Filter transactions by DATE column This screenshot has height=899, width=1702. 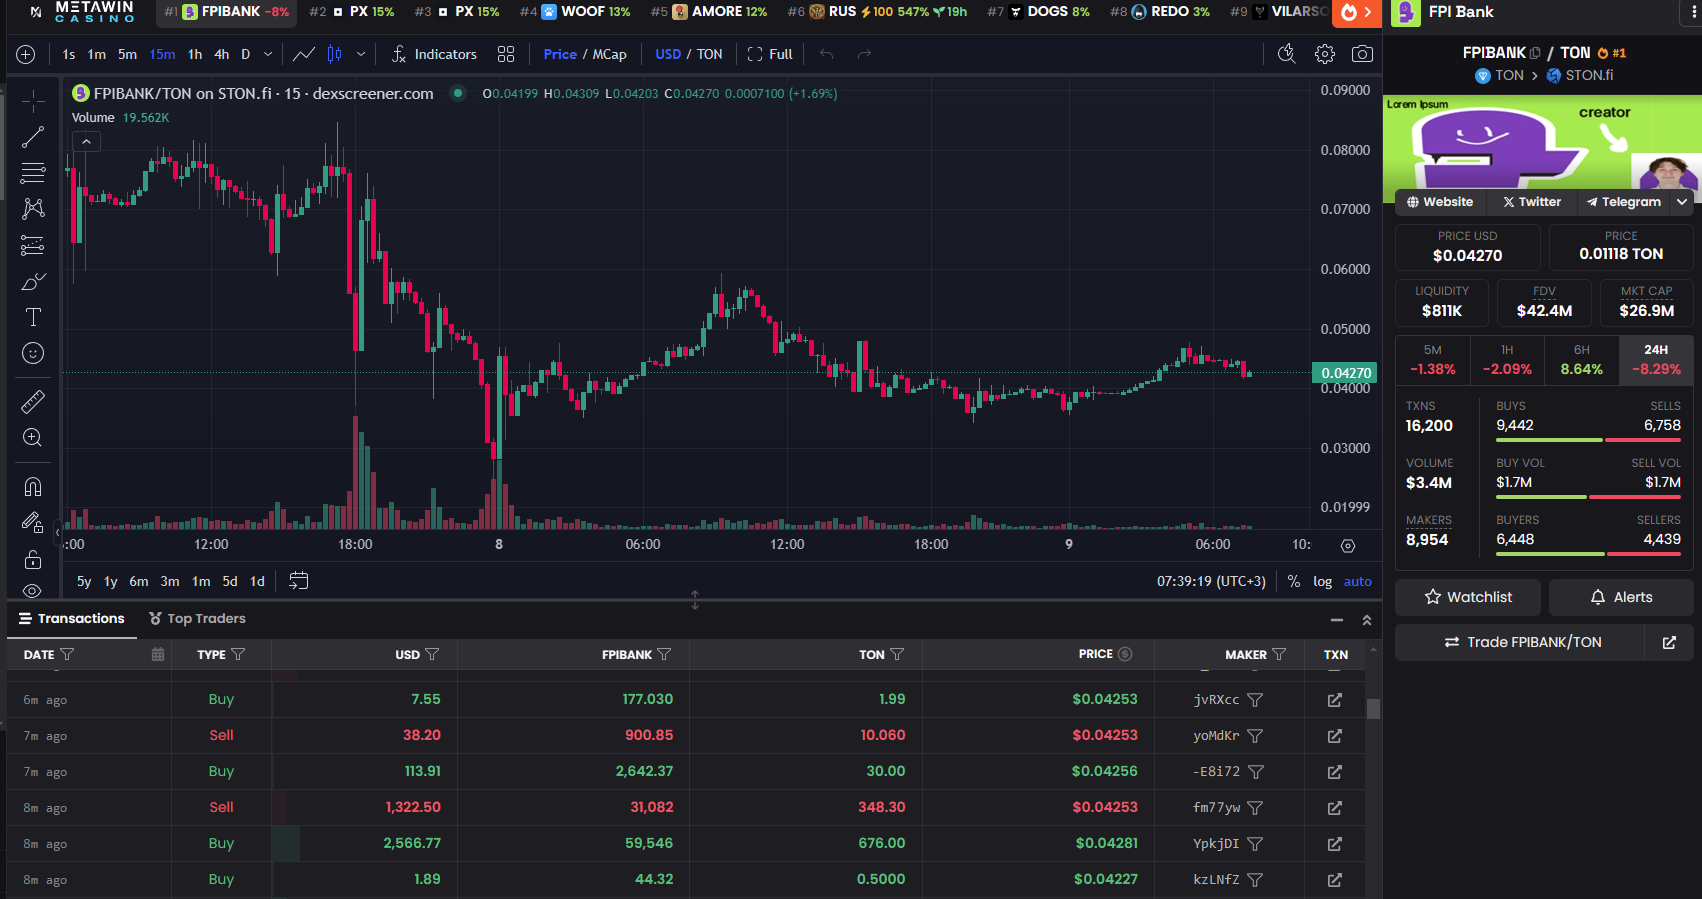[68, 655]
